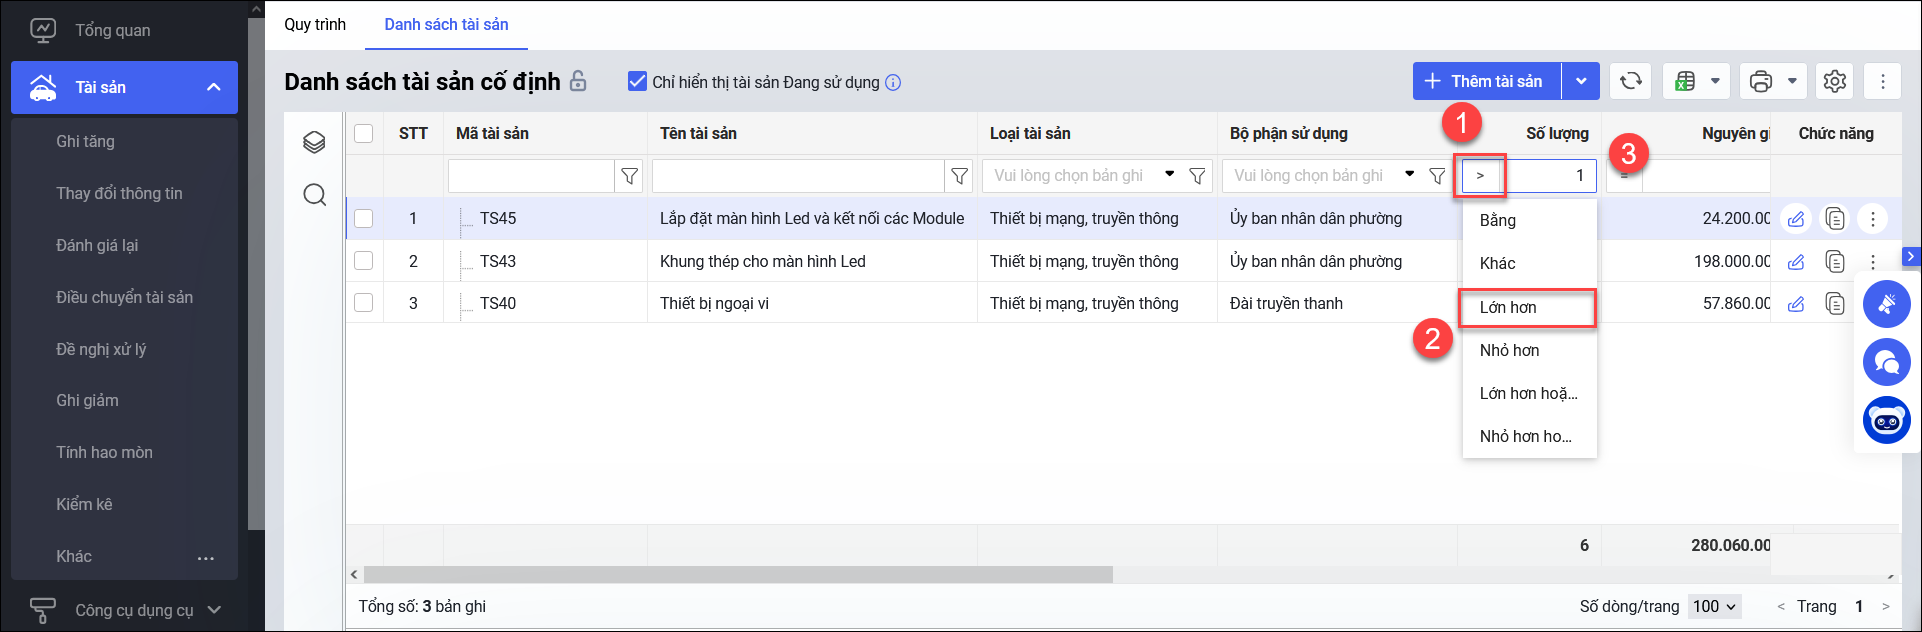Click the search magnifier icon
Screen dimensions: 1922x632
314,194
